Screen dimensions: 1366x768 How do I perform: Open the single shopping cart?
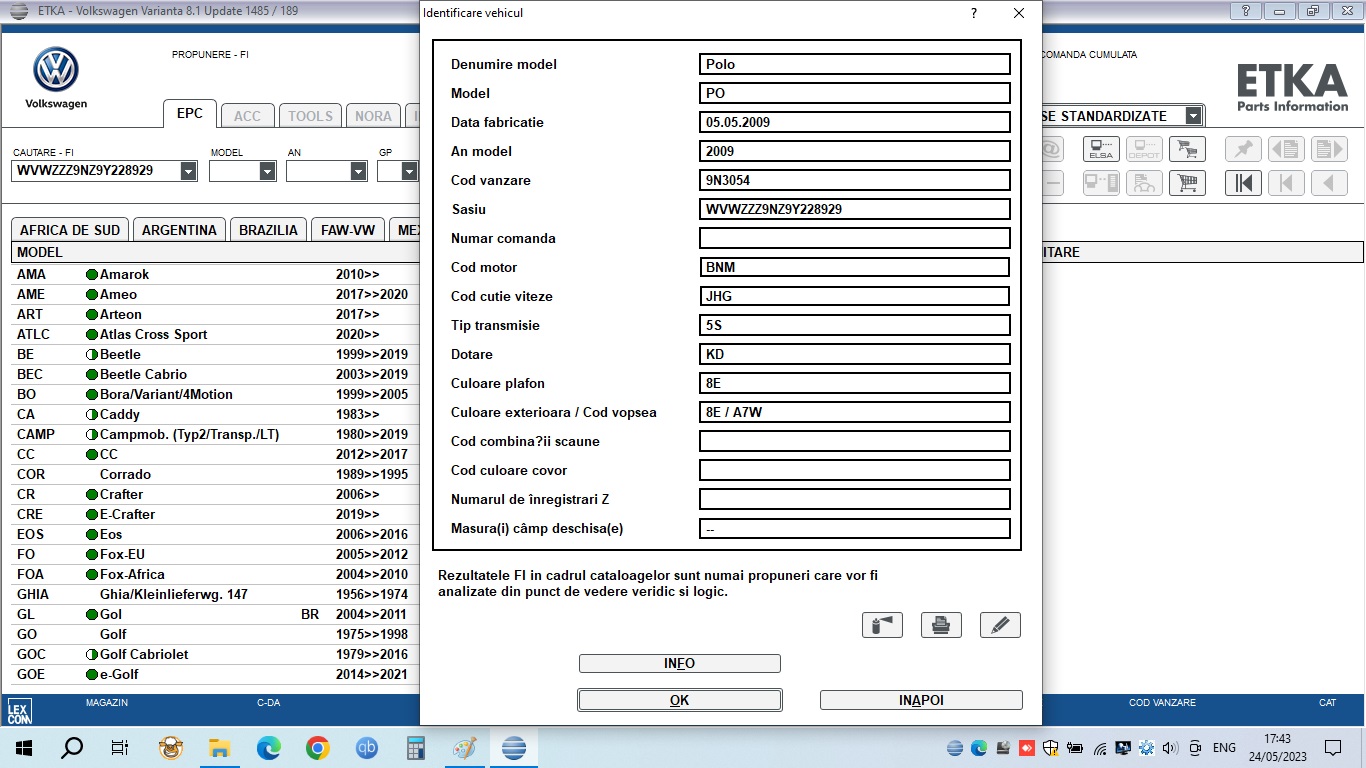pos(1187,150)
